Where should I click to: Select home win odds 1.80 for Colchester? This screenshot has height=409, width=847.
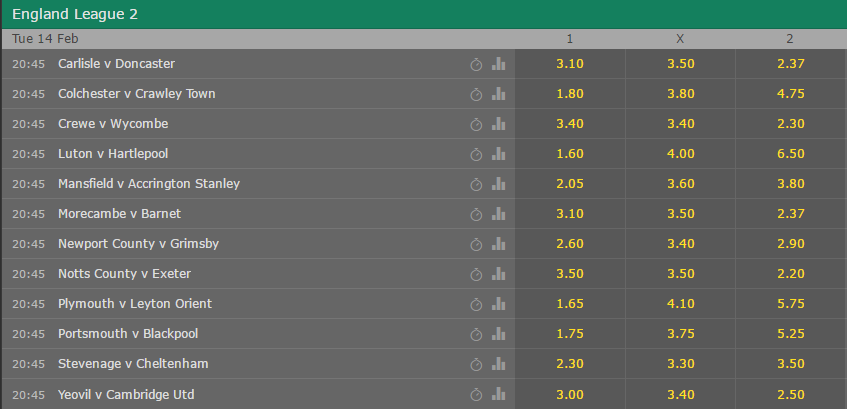coord(570,94)
